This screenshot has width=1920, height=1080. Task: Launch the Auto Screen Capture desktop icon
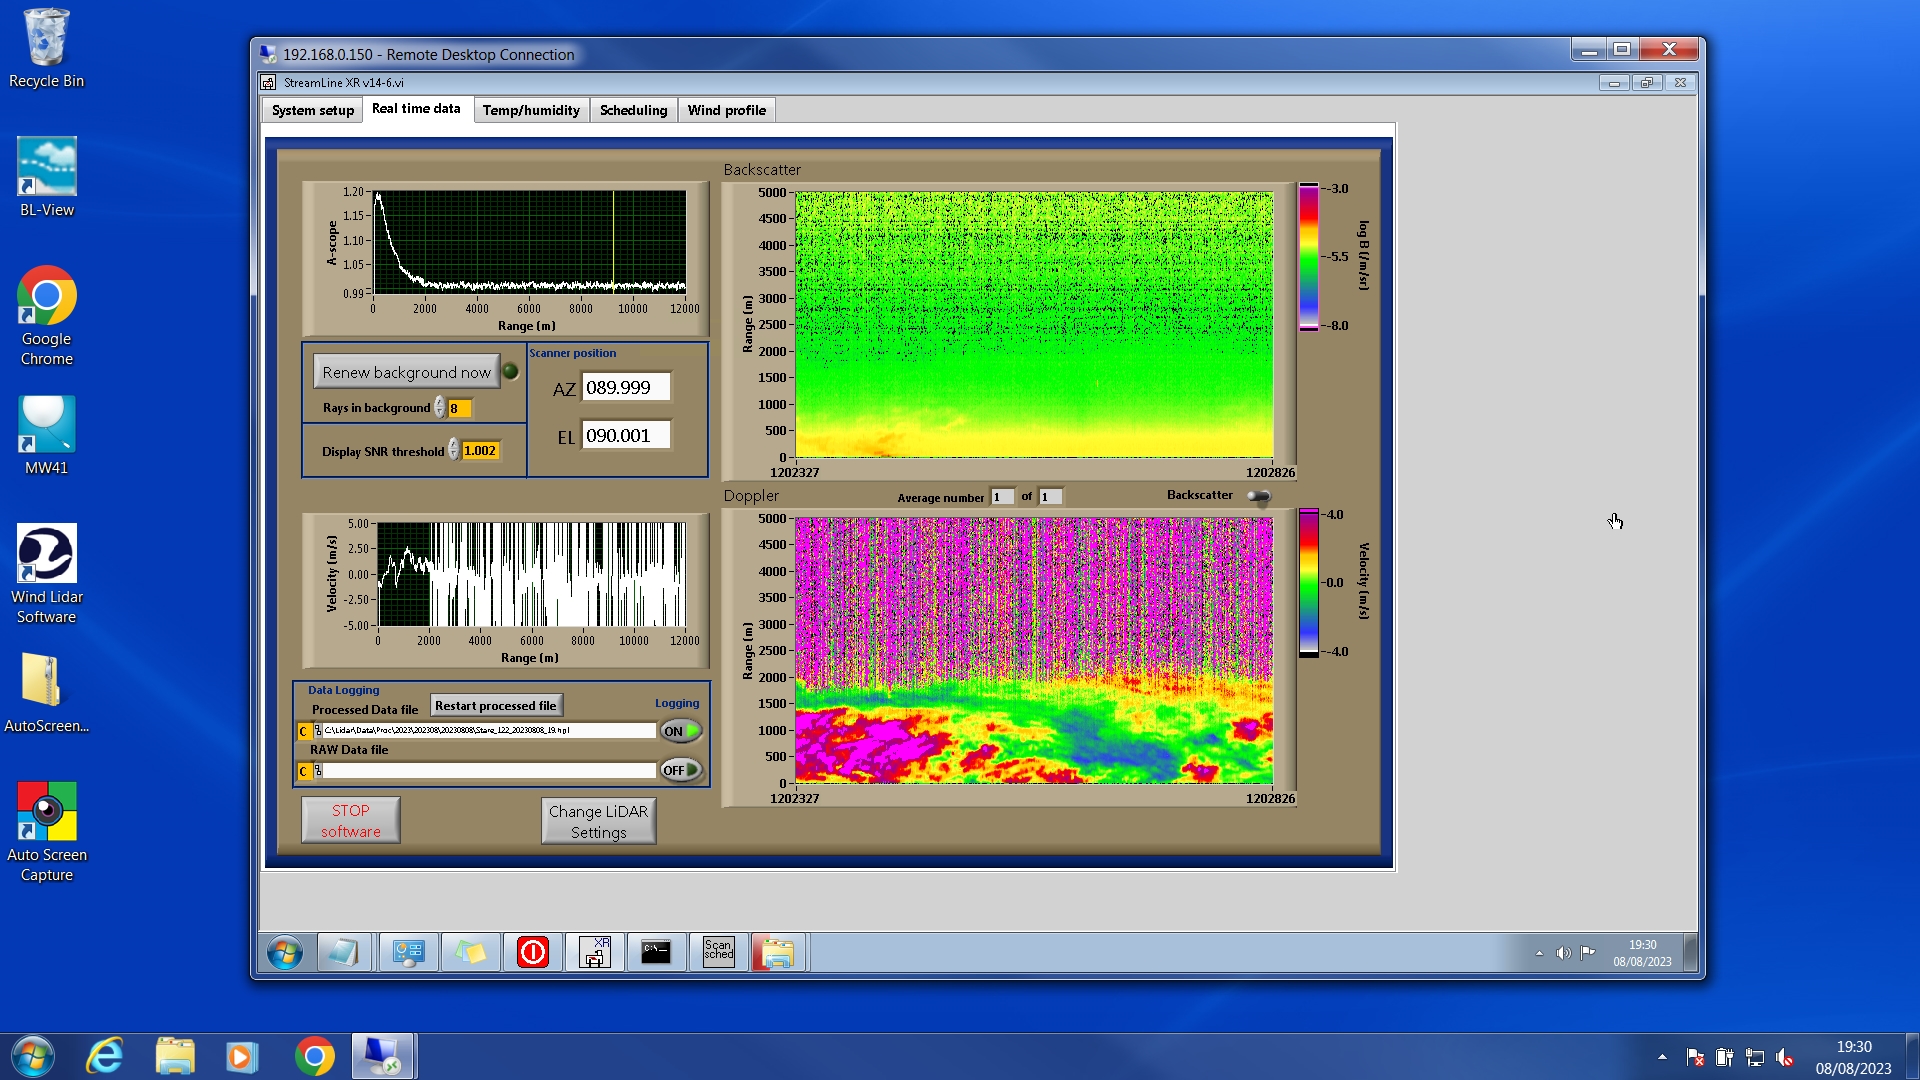[46, 831]
